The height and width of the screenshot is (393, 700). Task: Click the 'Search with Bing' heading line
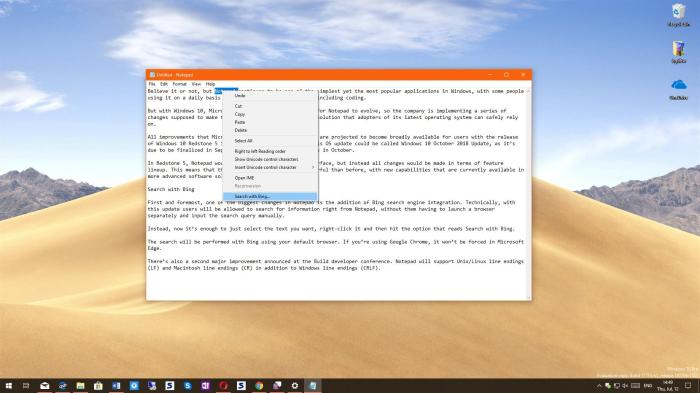171,189
